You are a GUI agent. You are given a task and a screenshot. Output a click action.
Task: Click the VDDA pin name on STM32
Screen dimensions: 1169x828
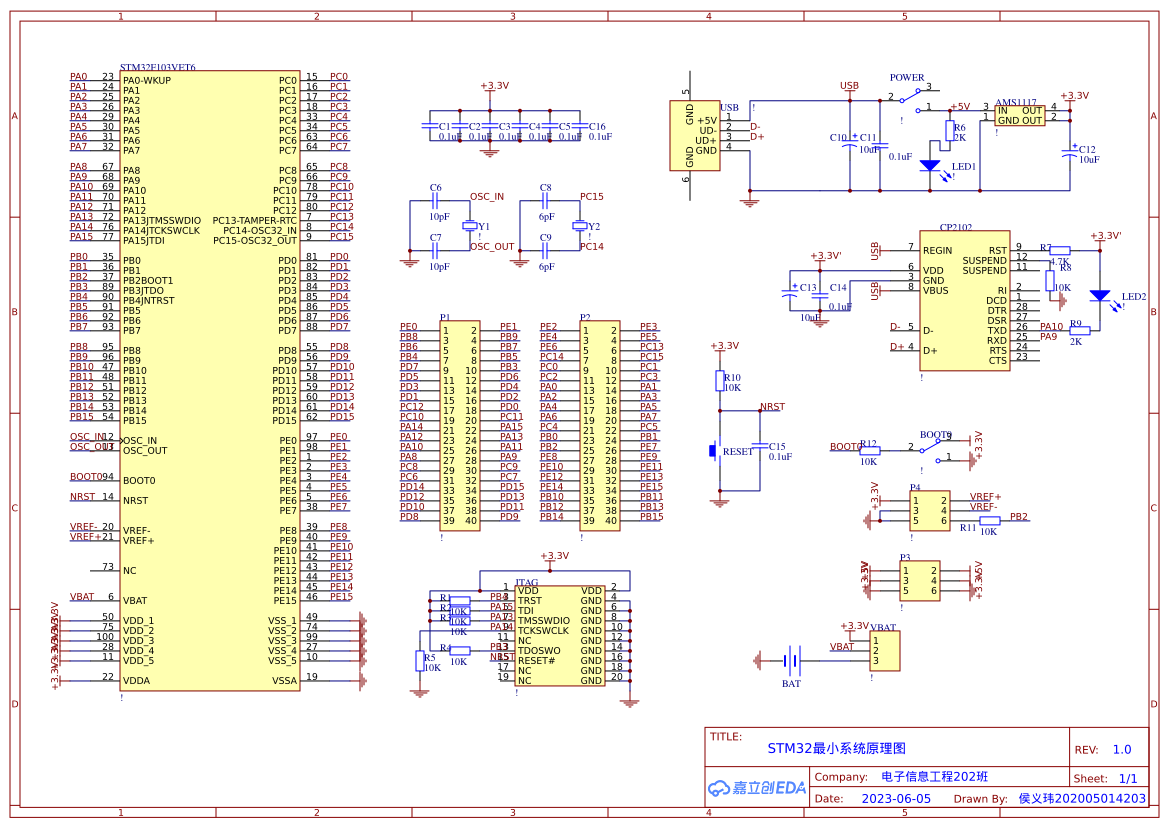tap(136, 680)
